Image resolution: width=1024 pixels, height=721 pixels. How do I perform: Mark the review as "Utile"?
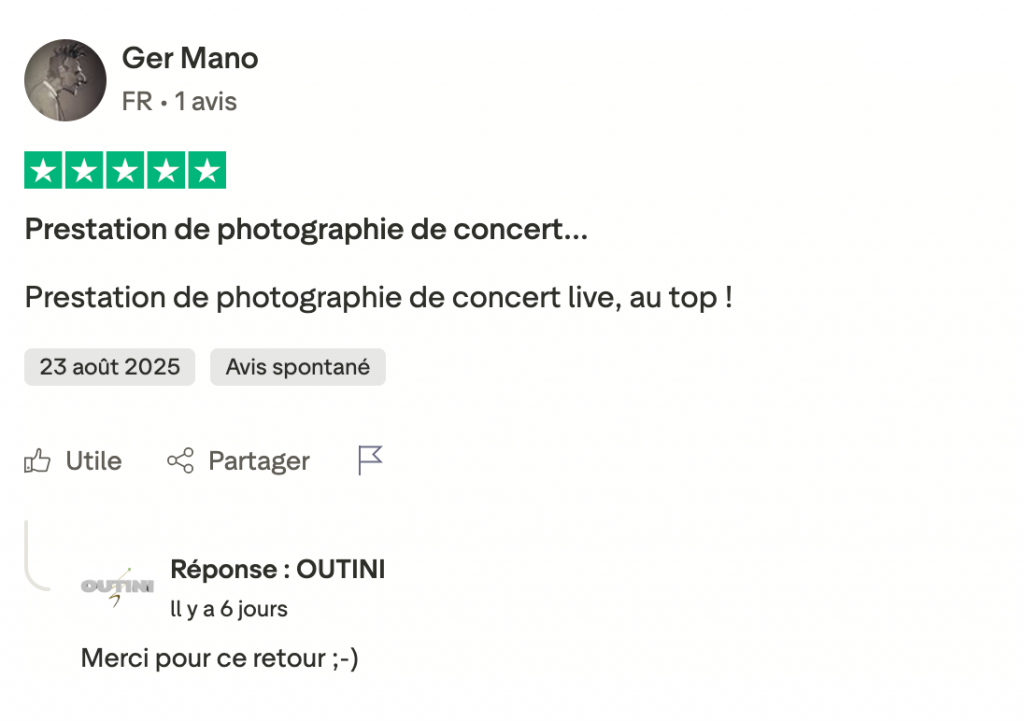tap(93, 461)
